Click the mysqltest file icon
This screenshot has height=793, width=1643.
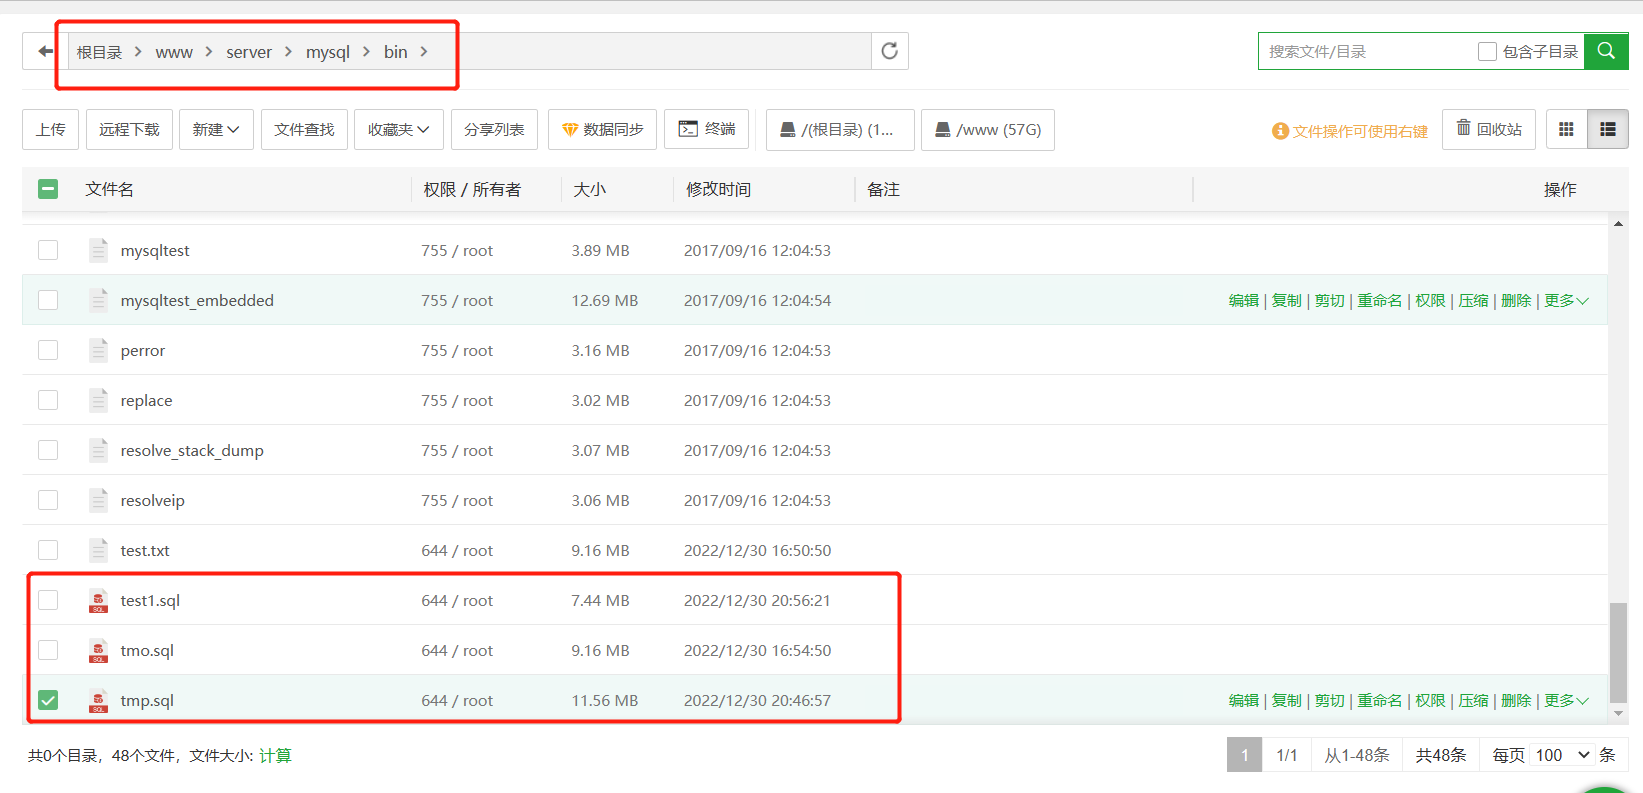pyautogui.click(x=98, y=250)
